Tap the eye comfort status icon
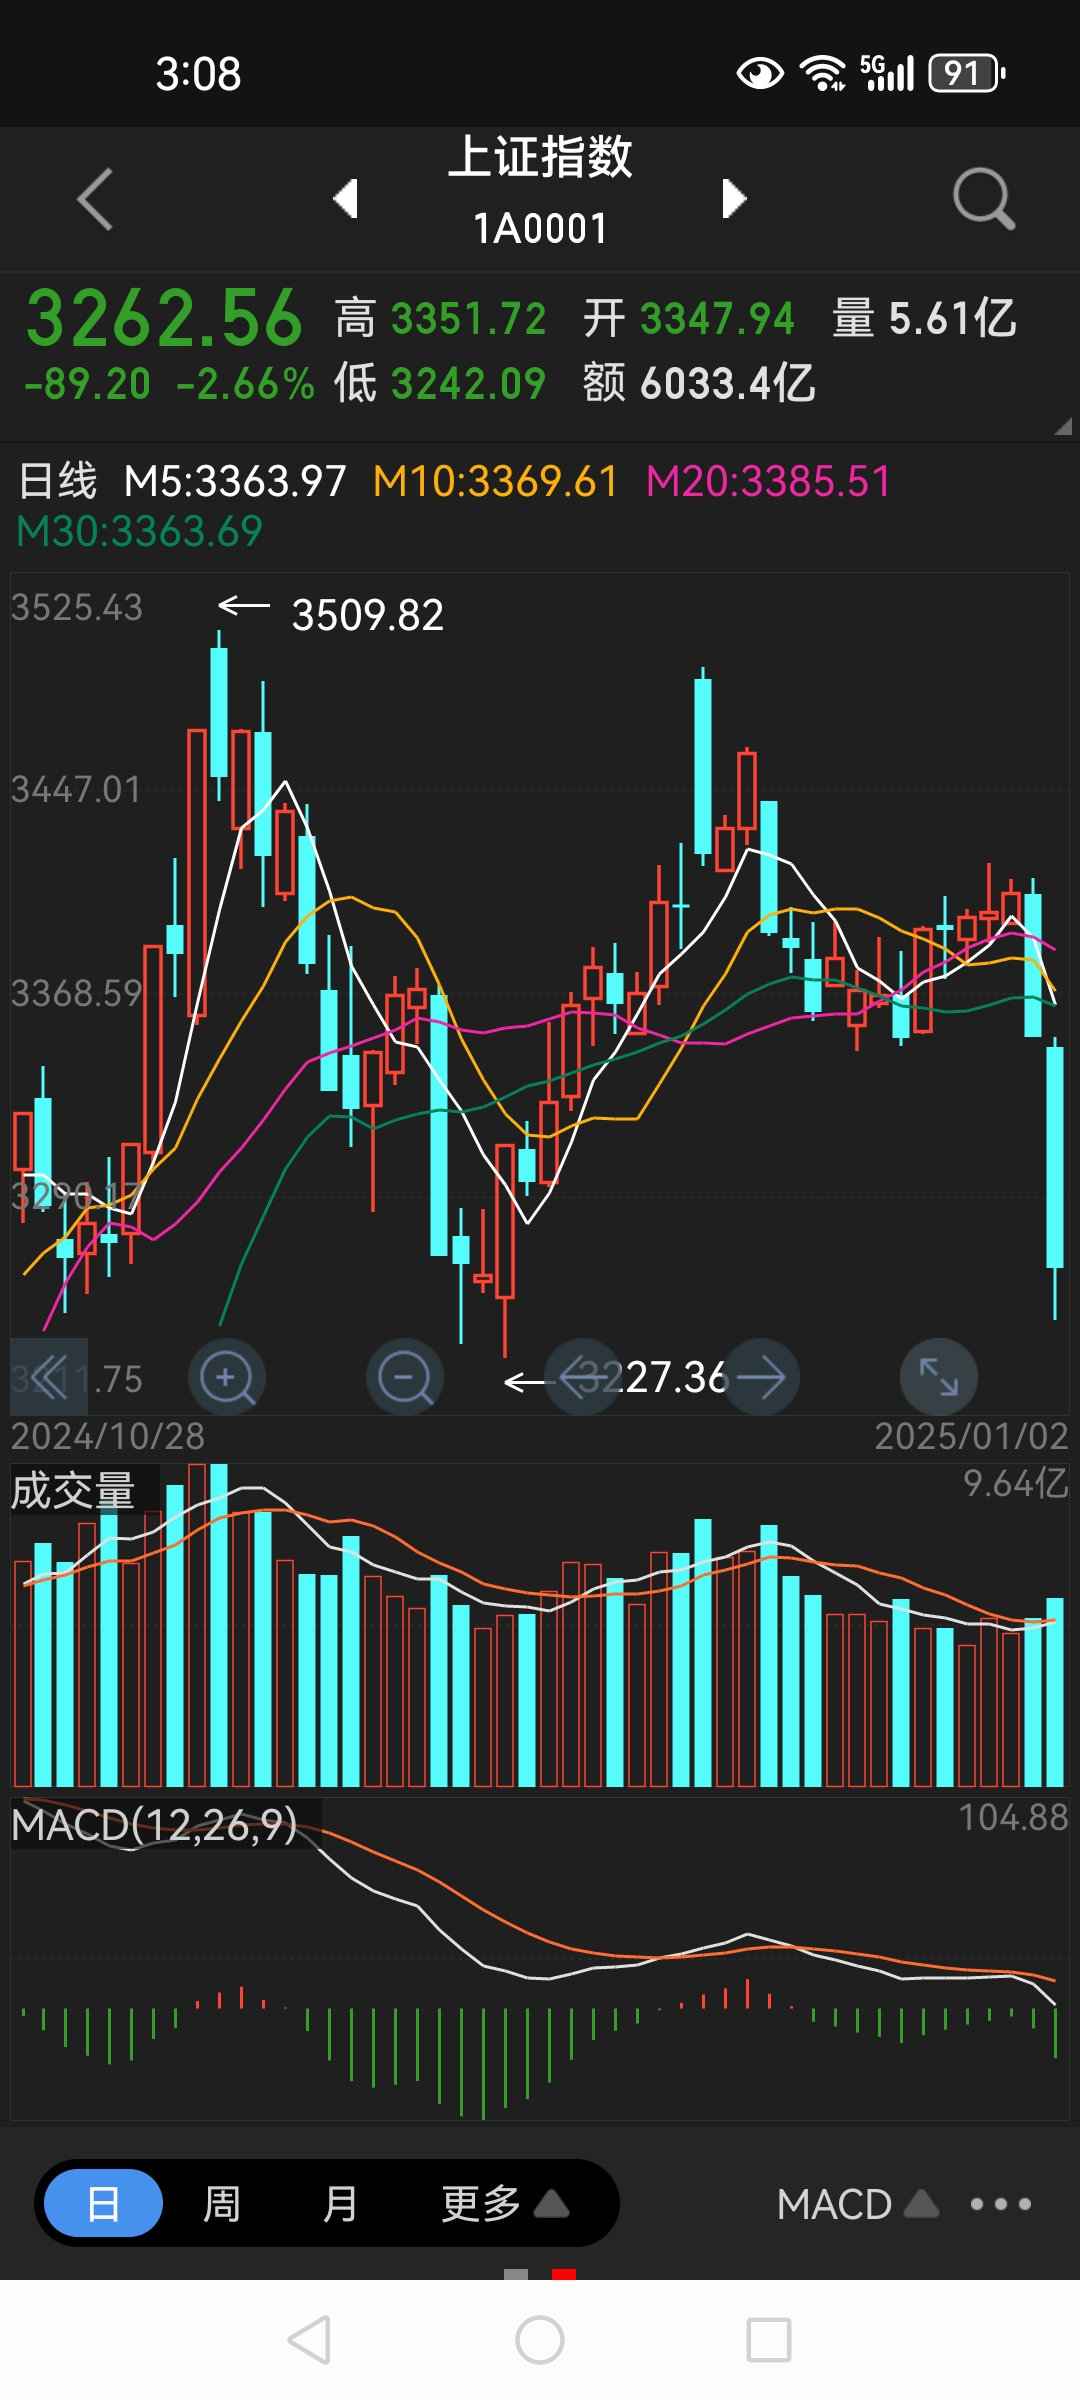This screenshot has width=1080, height=2400. (760, 73)
